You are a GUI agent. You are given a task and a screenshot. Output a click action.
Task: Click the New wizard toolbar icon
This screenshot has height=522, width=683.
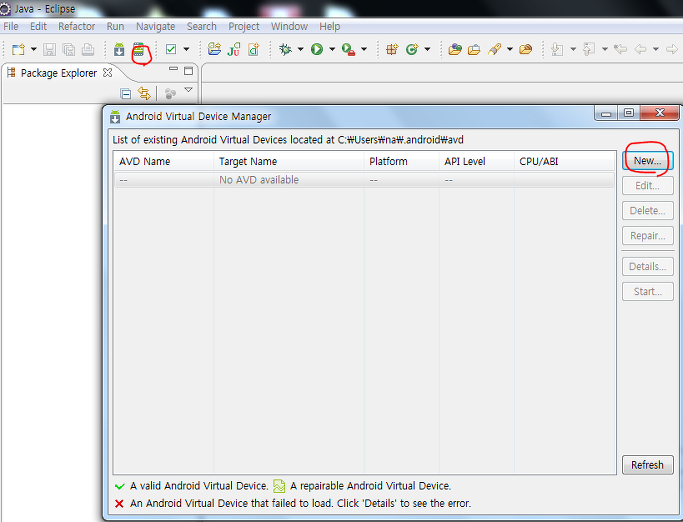pos(18,49)
